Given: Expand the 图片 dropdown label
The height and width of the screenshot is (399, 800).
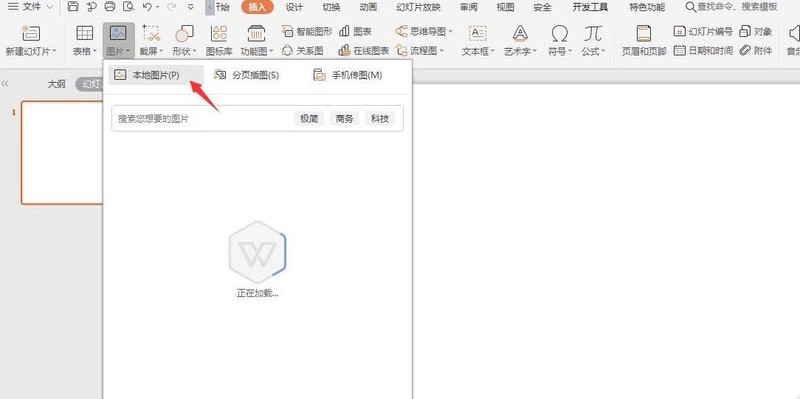Looking at the screenshot, I should click(x=118, y=51).
